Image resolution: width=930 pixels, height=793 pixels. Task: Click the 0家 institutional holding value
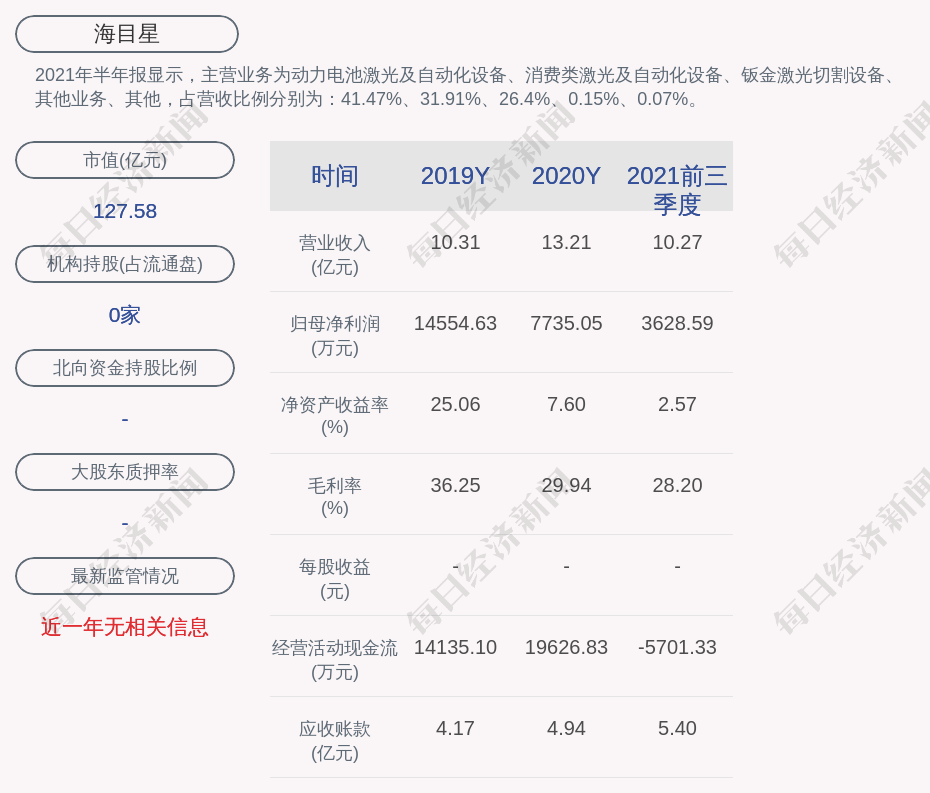click(125, 315)
